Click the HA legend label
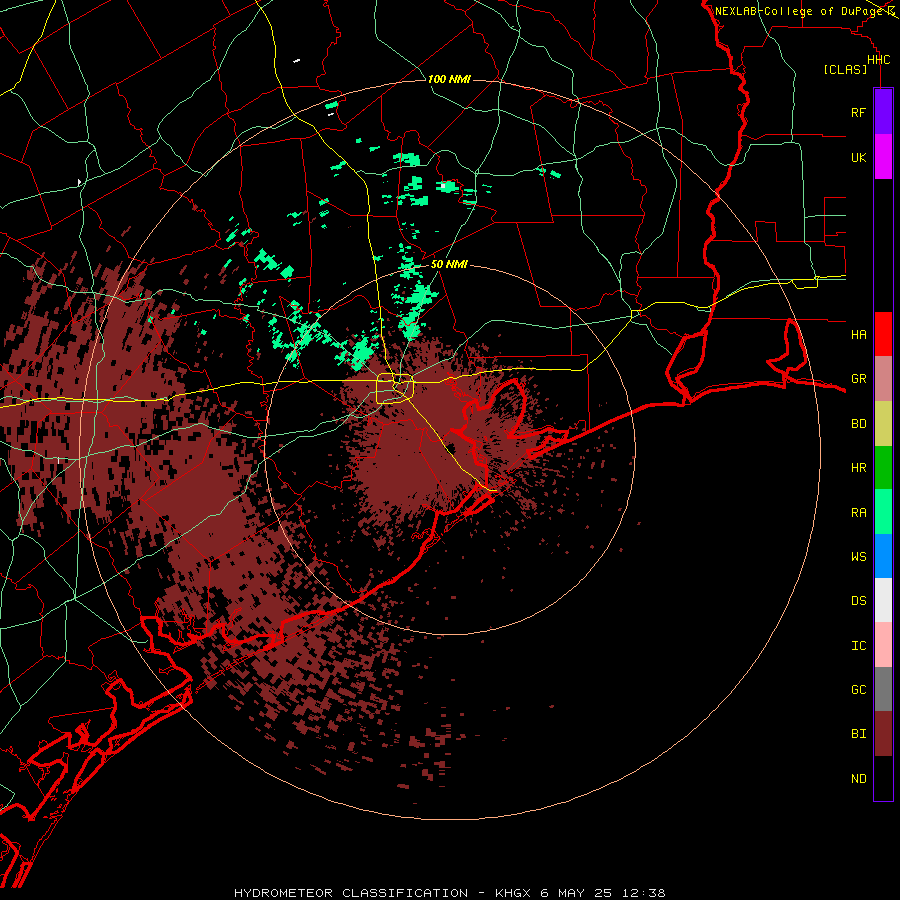This screenshot has height=900, width=900. coord(858,335)
